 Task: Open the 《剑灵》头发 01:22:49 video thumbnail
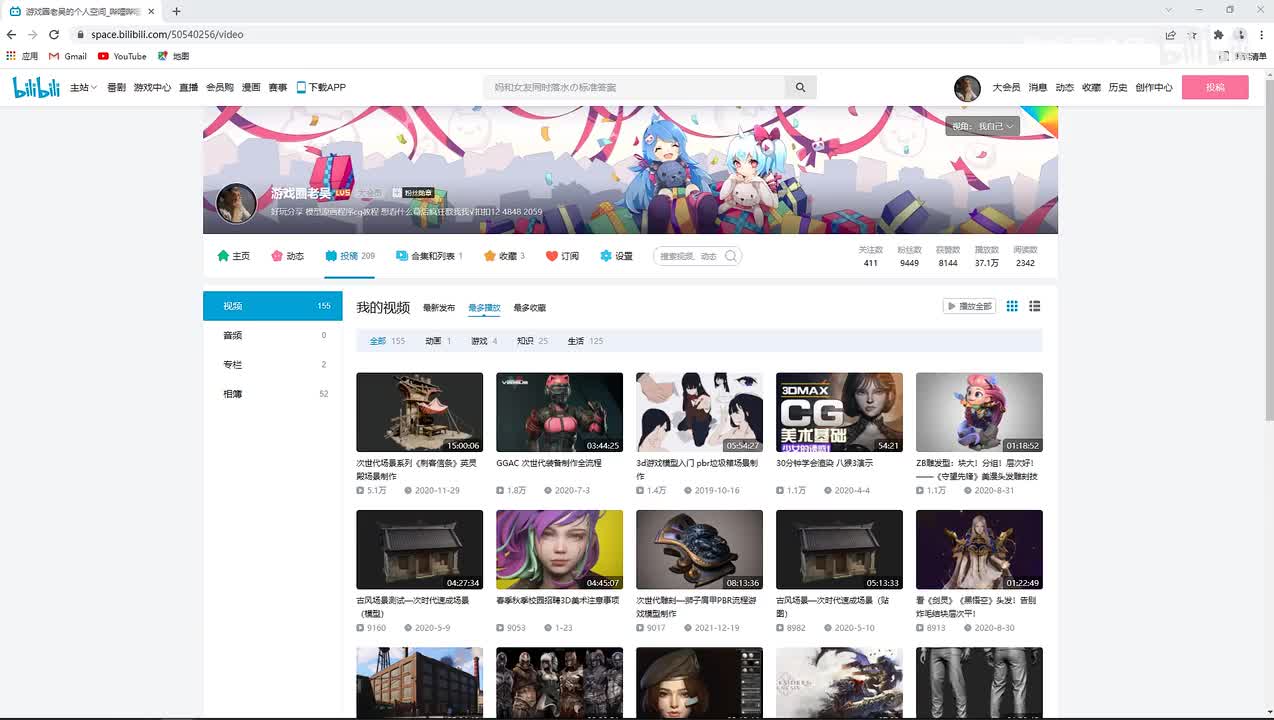pos(979,549)
